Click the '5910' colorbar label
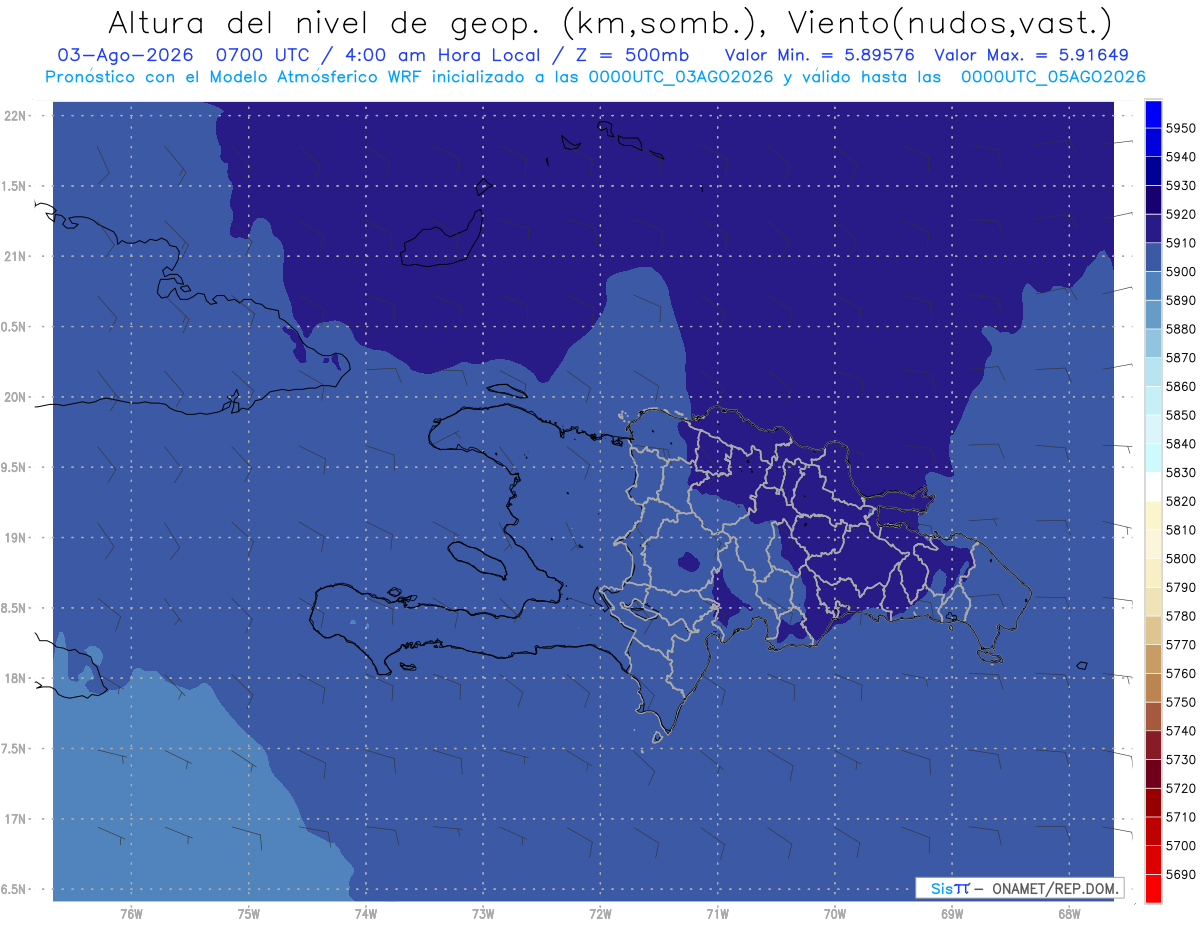This screenshot has width=1200, height=927. click(x=1180, y=243)
